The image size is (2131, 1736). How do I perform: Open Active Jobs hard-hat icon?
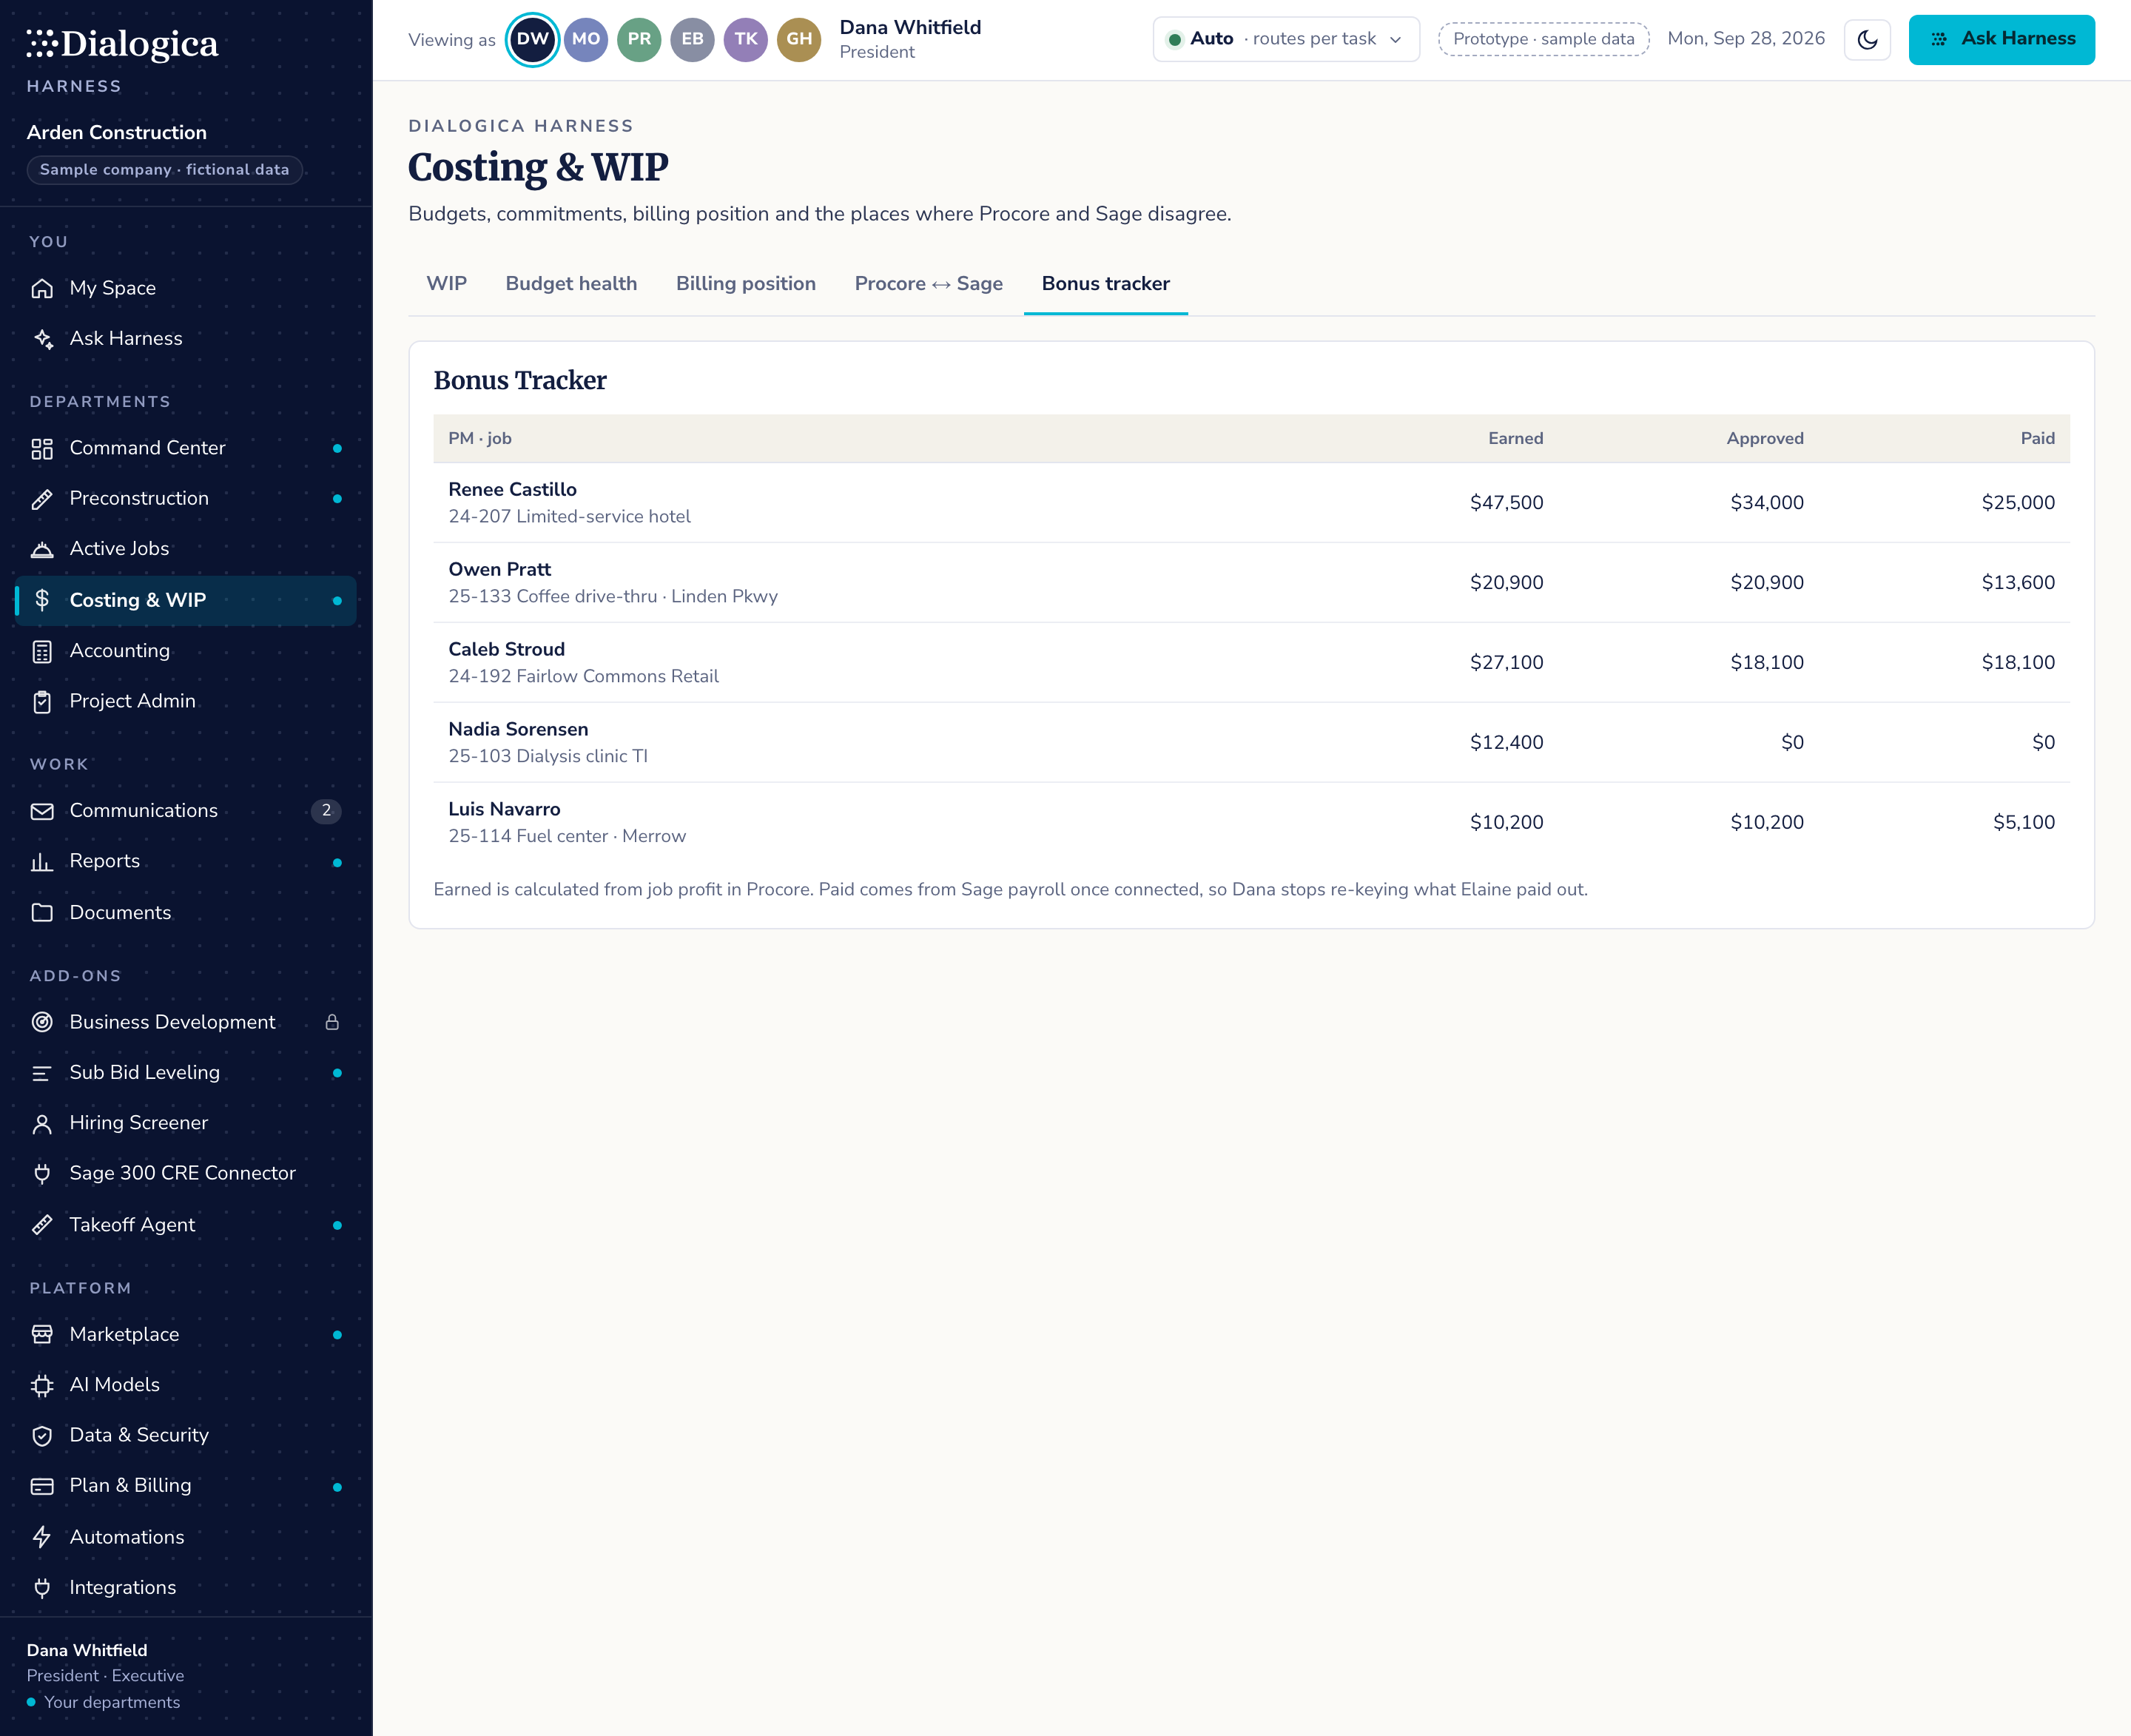[42, 549]
